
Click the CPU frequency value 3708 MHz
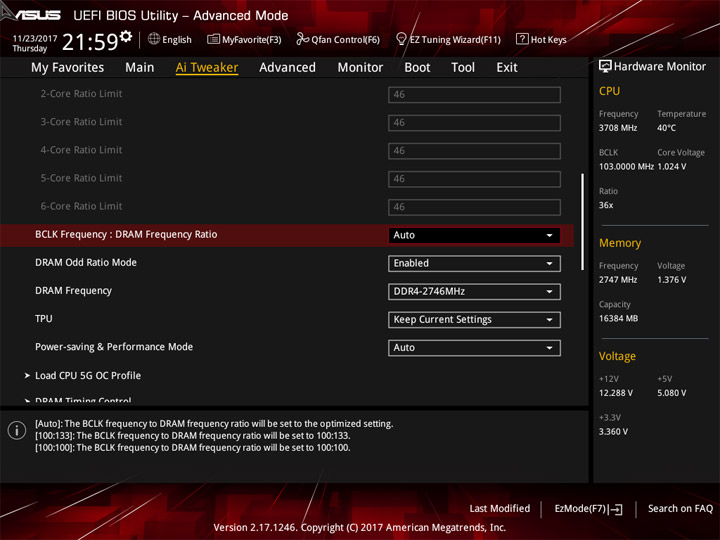(618, 128)
